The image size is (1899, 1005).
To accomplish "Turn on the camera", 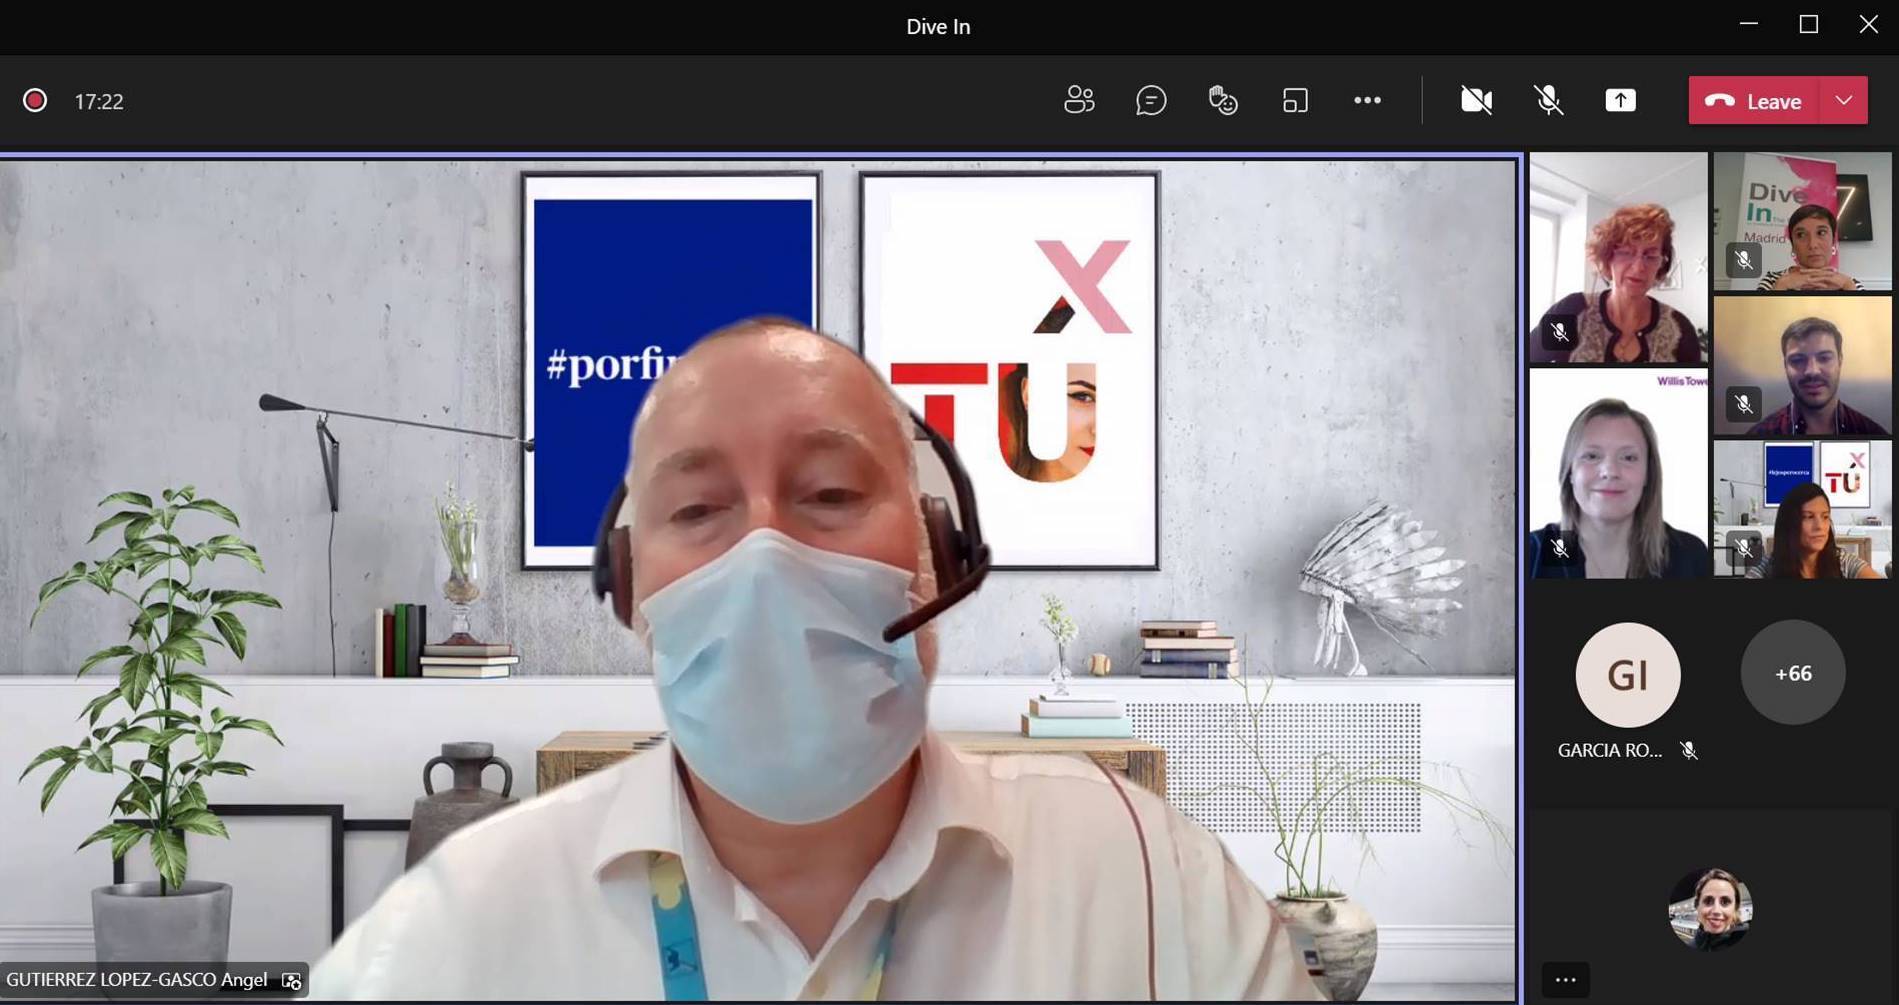I will 1476,100.
